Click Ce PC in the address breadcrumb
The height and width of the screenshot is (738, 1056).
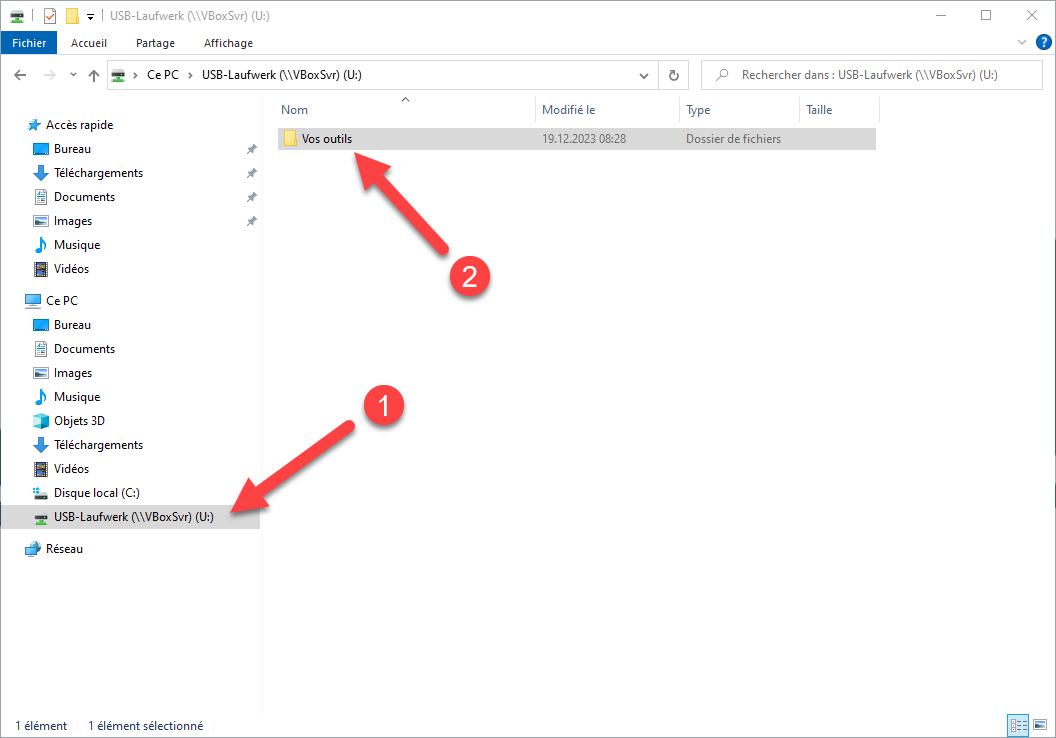[x=163, y=75]
